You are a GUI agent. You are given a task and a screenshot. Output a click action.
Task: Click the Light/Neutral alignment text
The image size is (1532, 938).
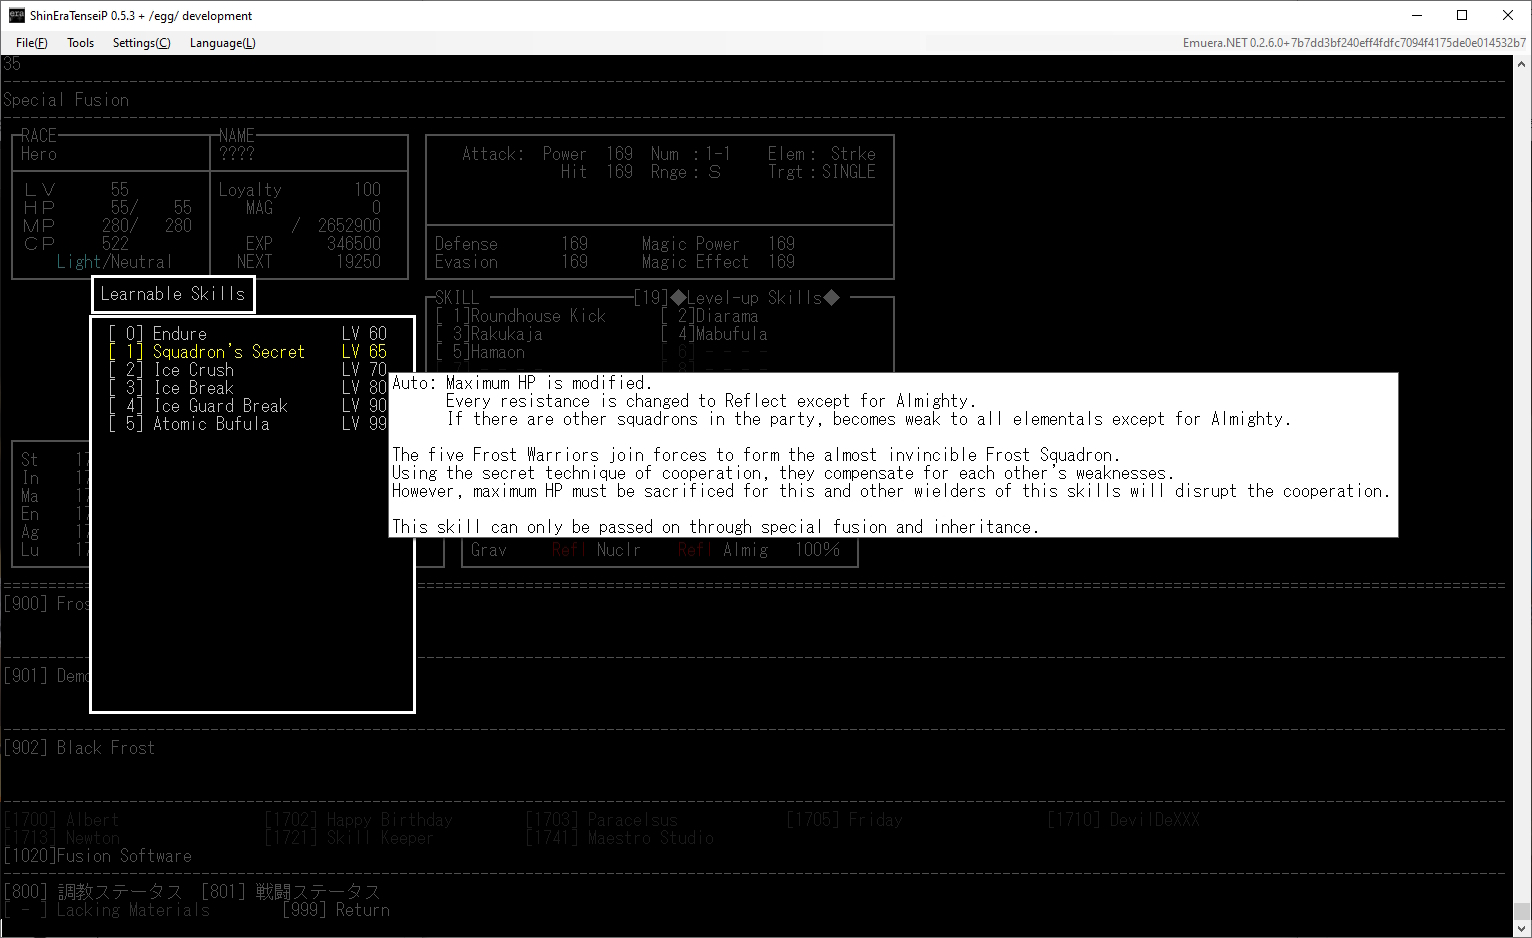(x=114, y=262)
